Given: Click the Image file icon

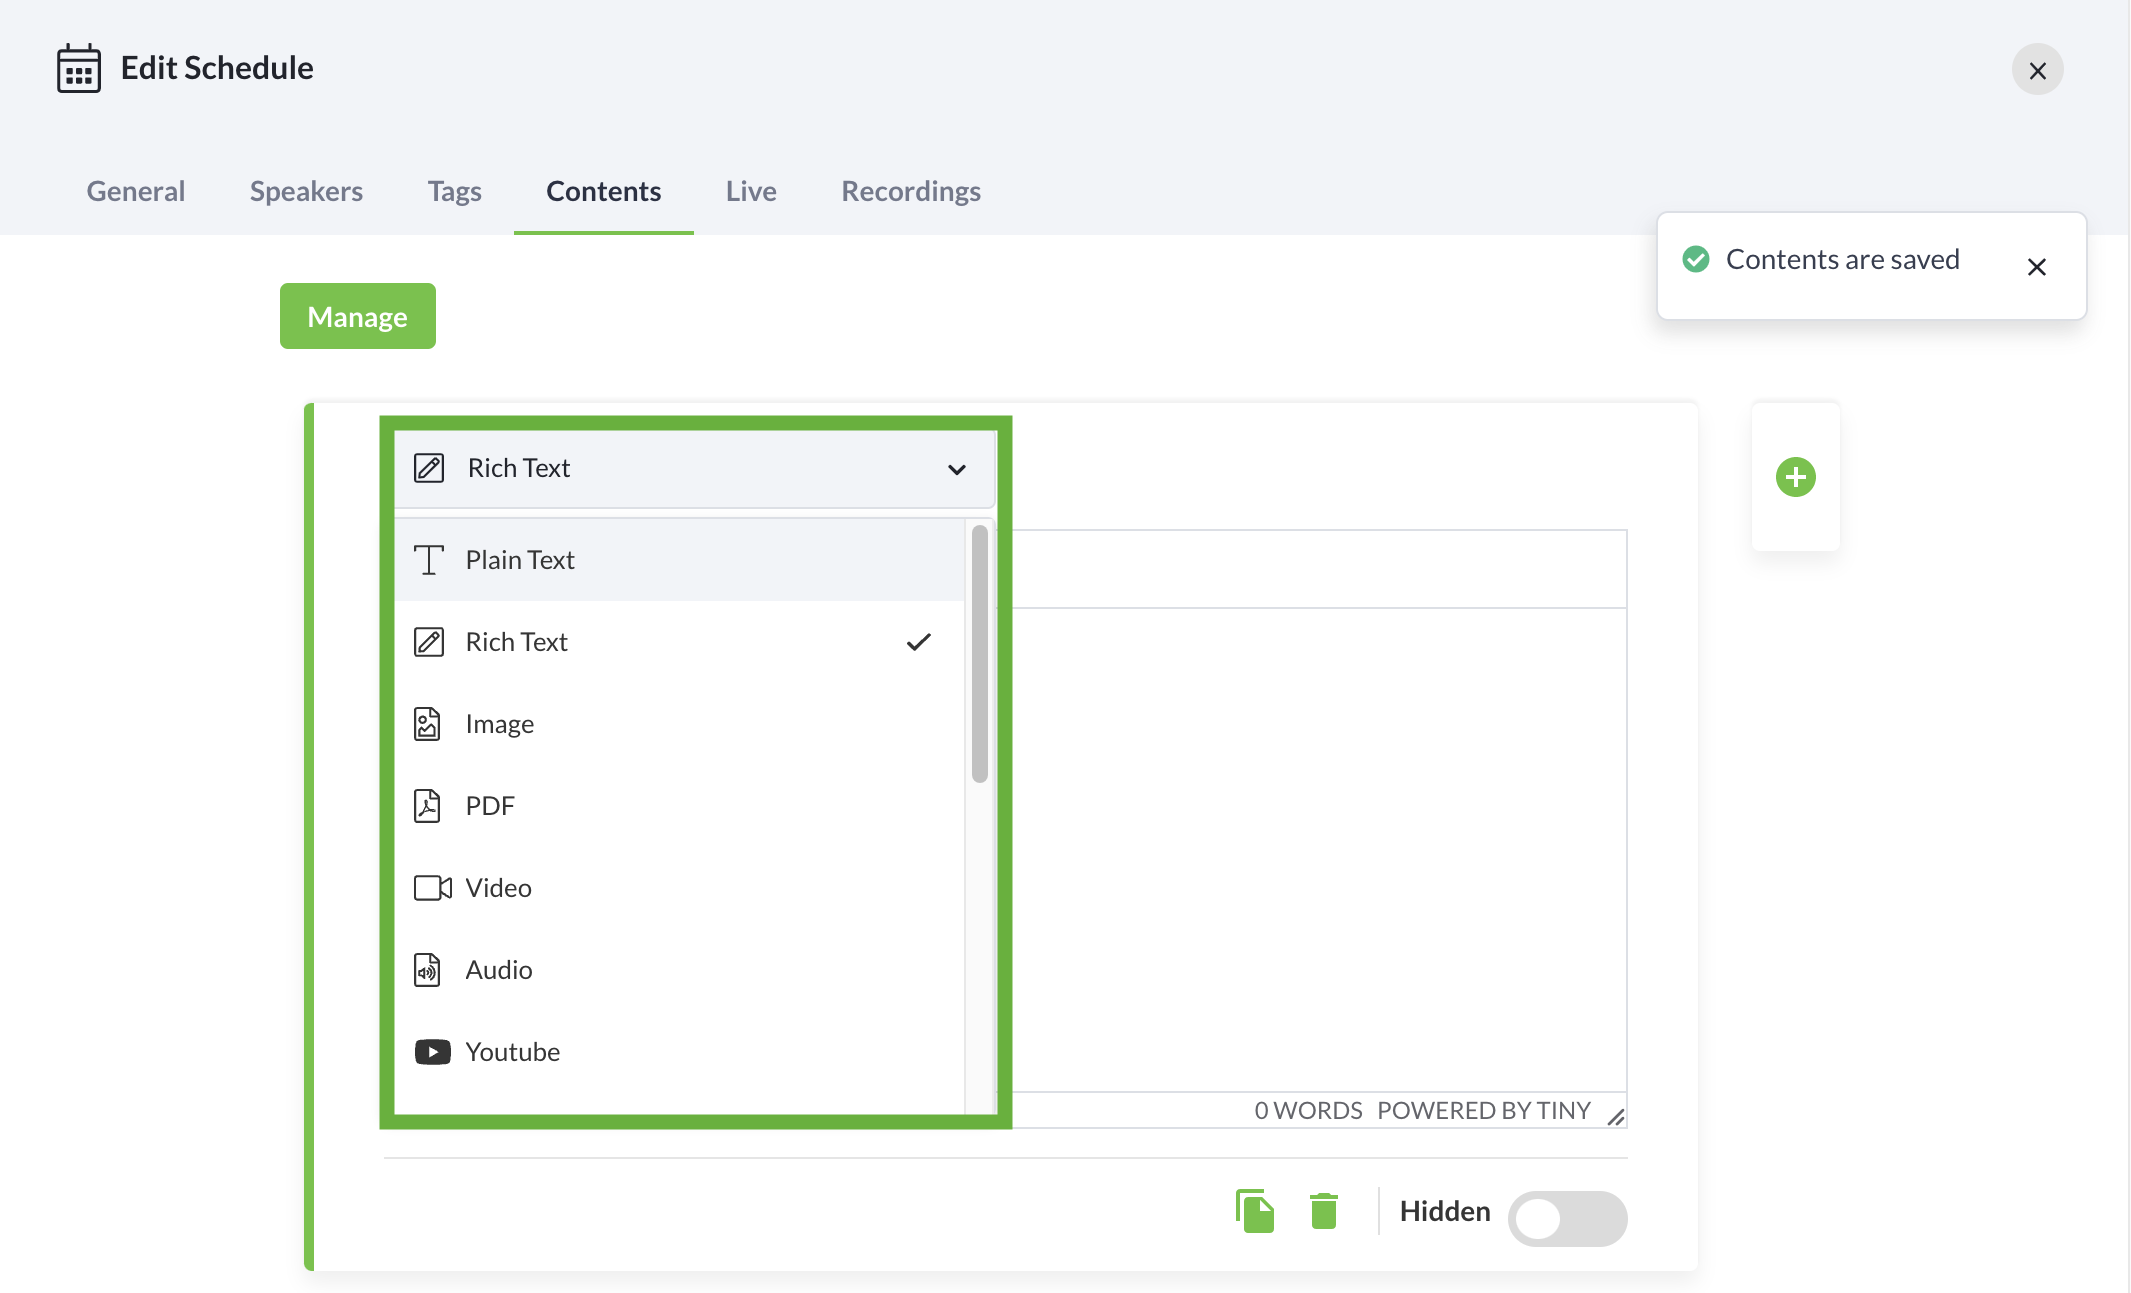Looking at the screenshot, I should point(428,724).
